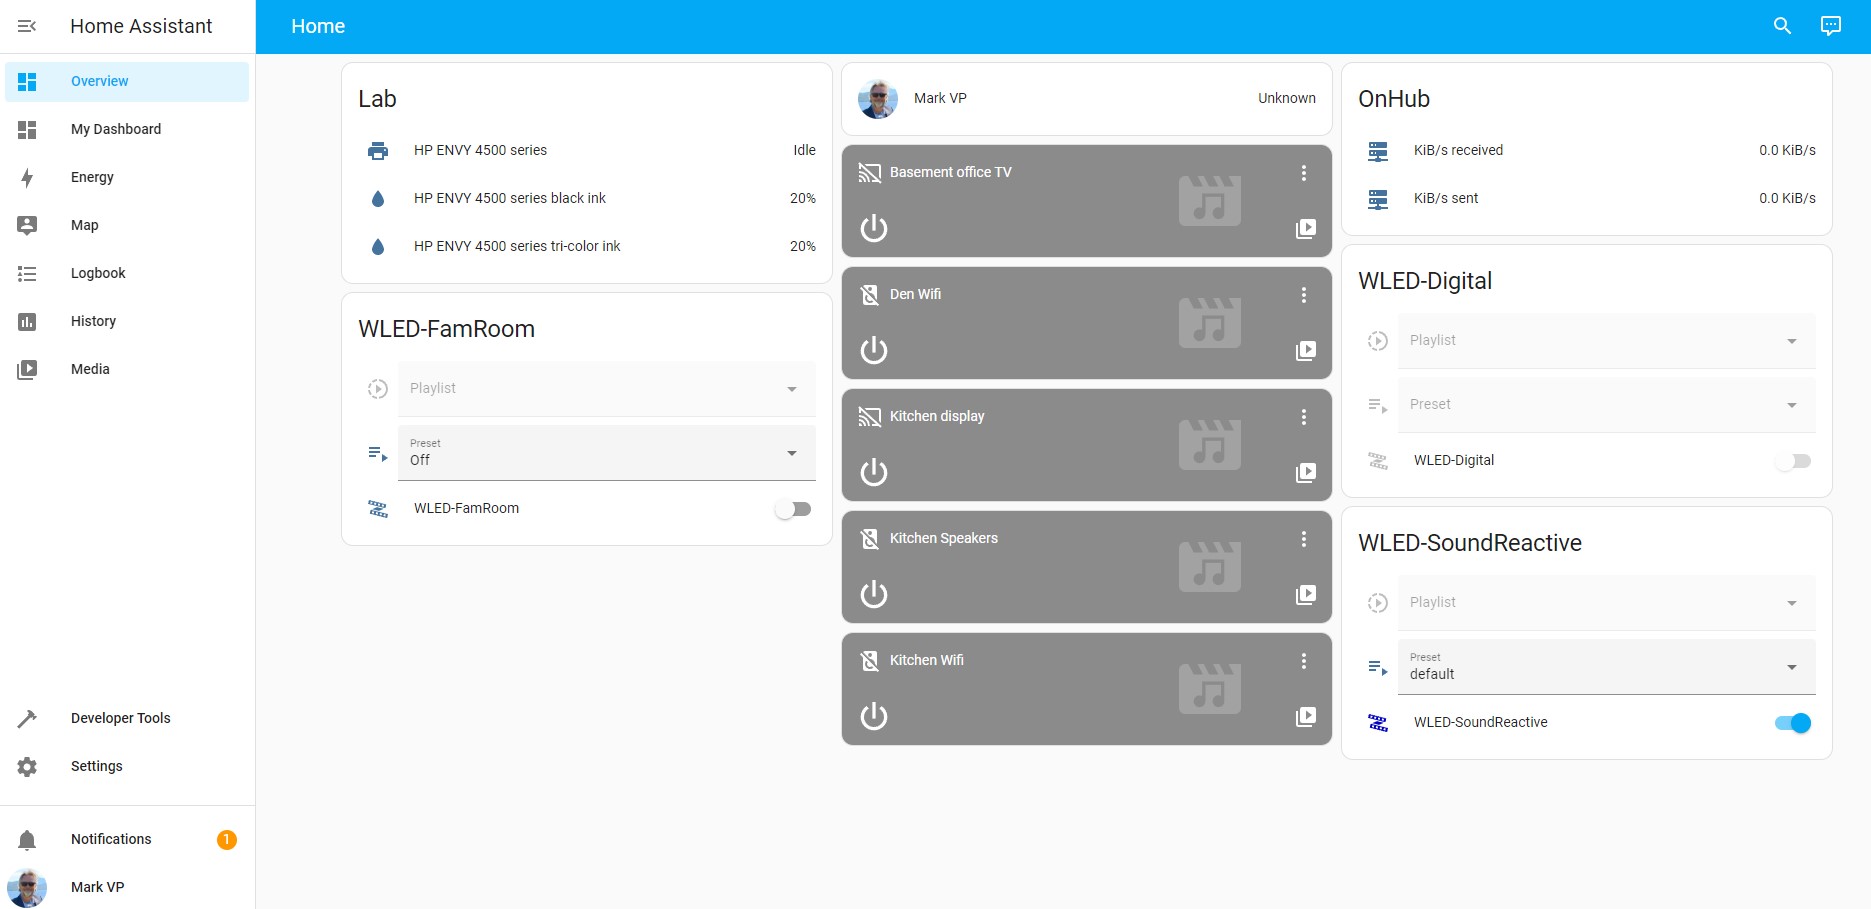Toggle the WLED-Digital light switch
Viewport: 1871px width, 909px height.
point(1792,461)
